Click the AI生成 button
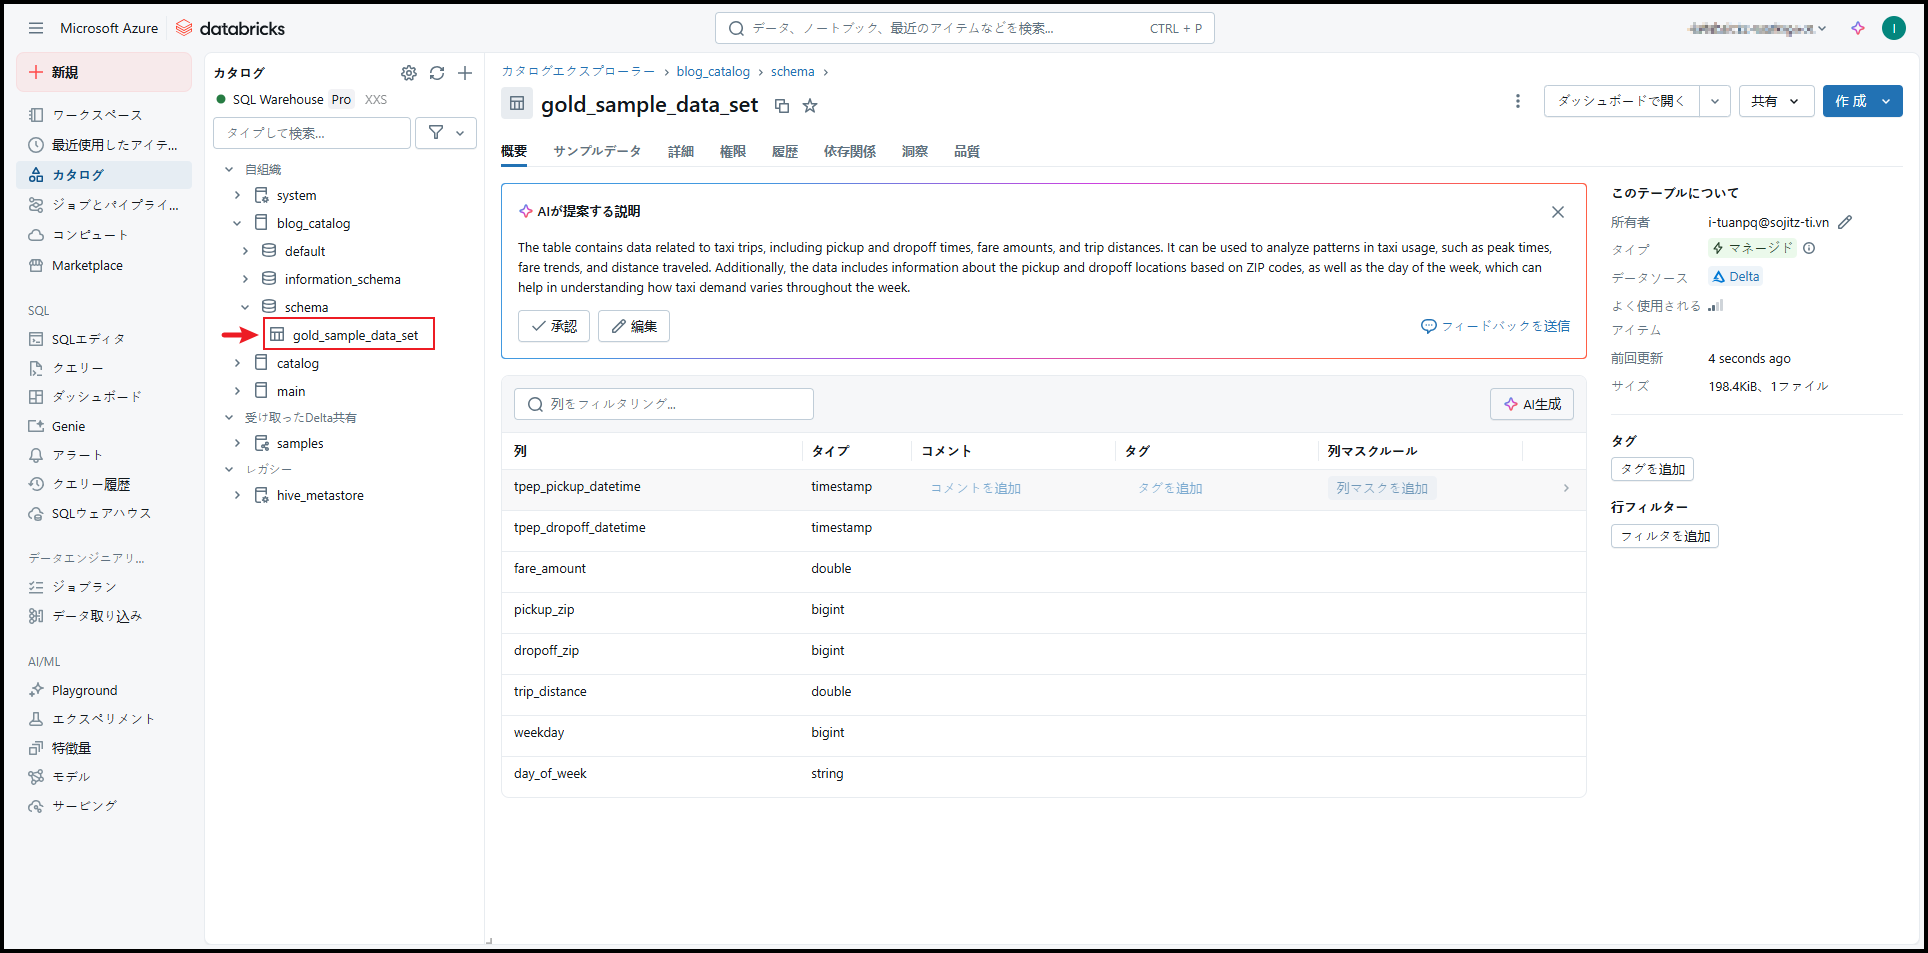1928x953 pixels. [x=1531, y=404]
